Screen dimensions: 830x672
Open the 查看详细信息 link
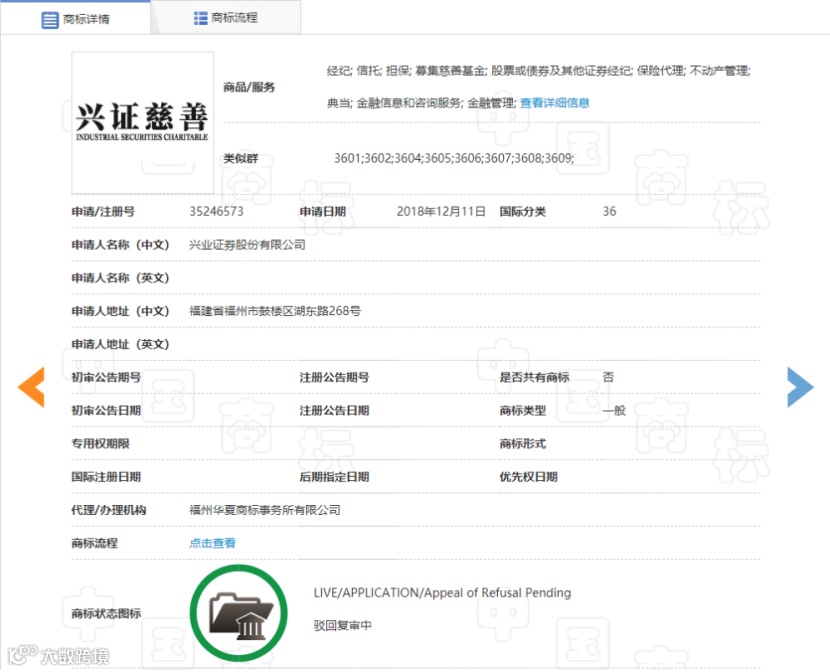(555, 103)
